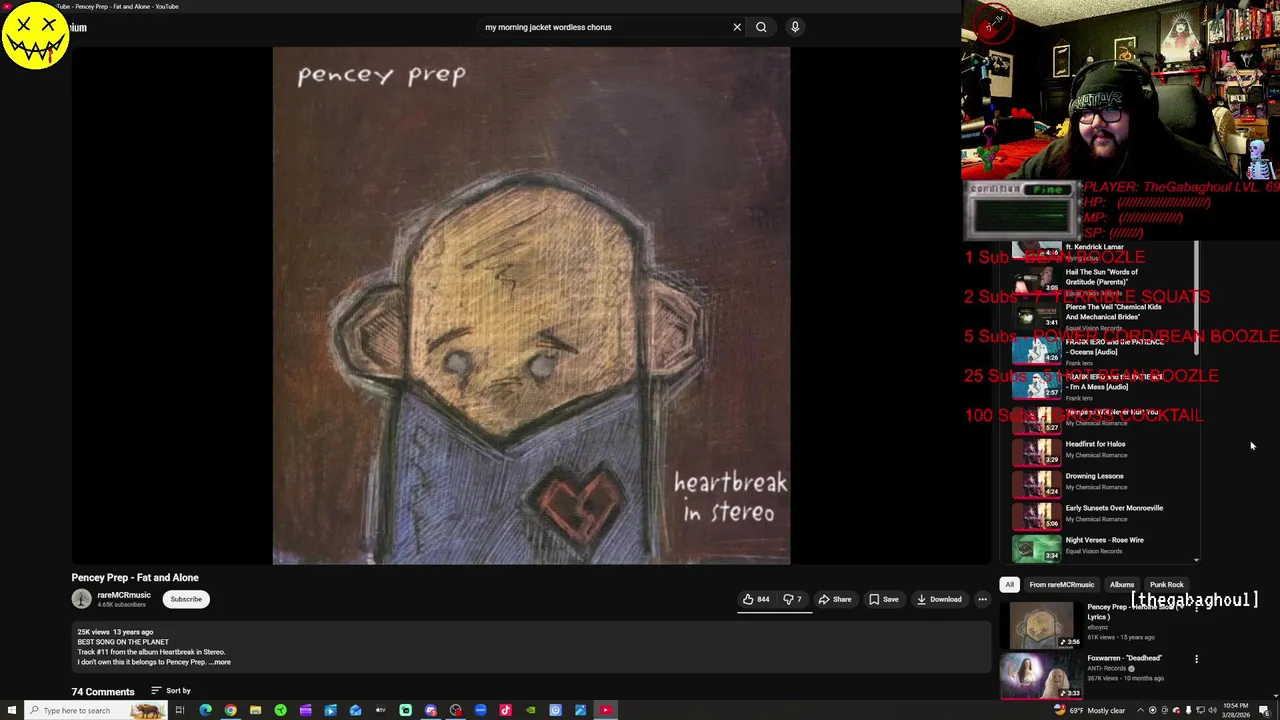
Task: Play Night Verses - Rose Wire from the playlist
Action: pyautogui.click(x=1104, y=540)
